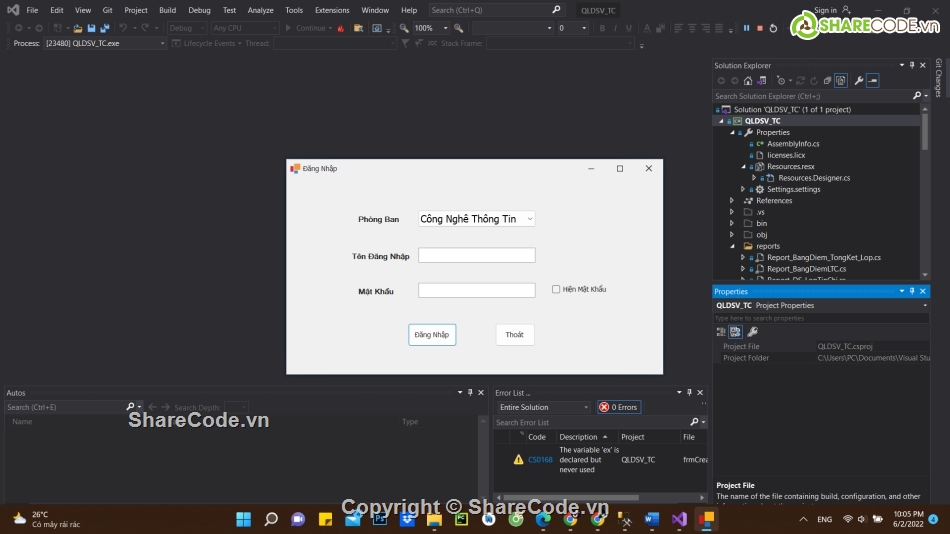Click the Stop Debugging icon in toolbar
950x534 pixels.
coord(760,28)
